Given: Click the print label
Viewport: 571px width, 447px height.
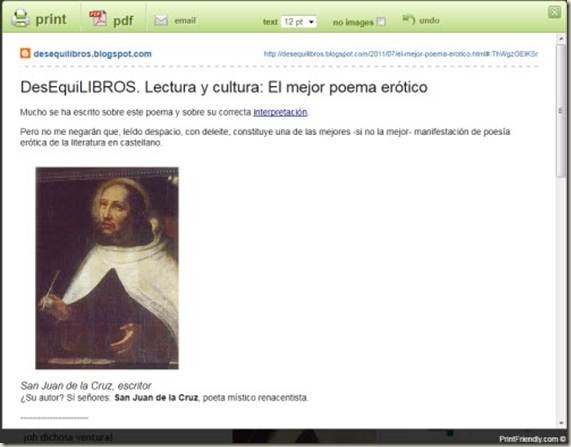Looking at the screenshot, I should click(x=51, y=19).
